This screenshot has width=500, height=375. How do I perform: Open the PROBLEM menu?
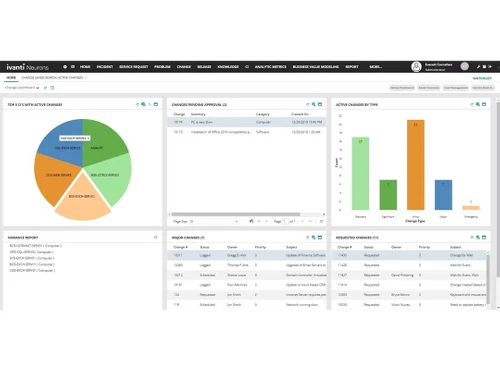tap(162, 67)
